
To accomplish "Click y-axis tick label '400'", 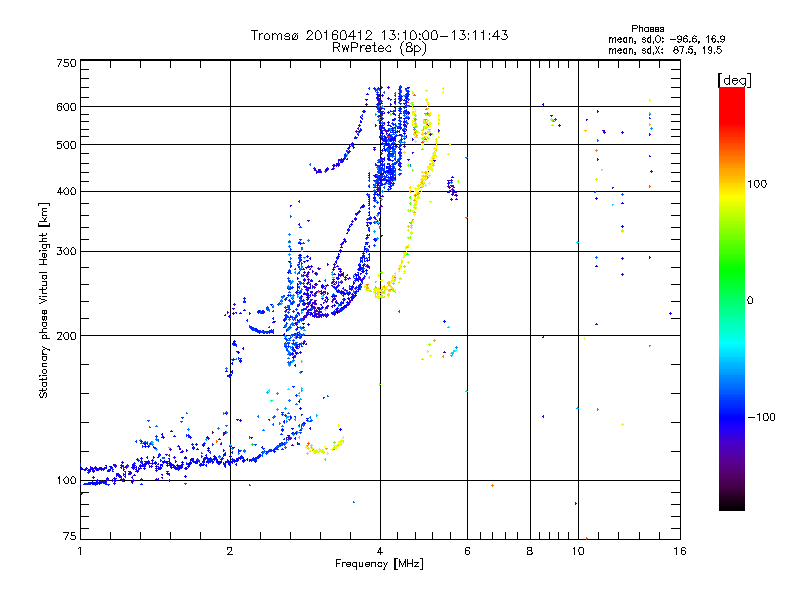I will (67, 192).
